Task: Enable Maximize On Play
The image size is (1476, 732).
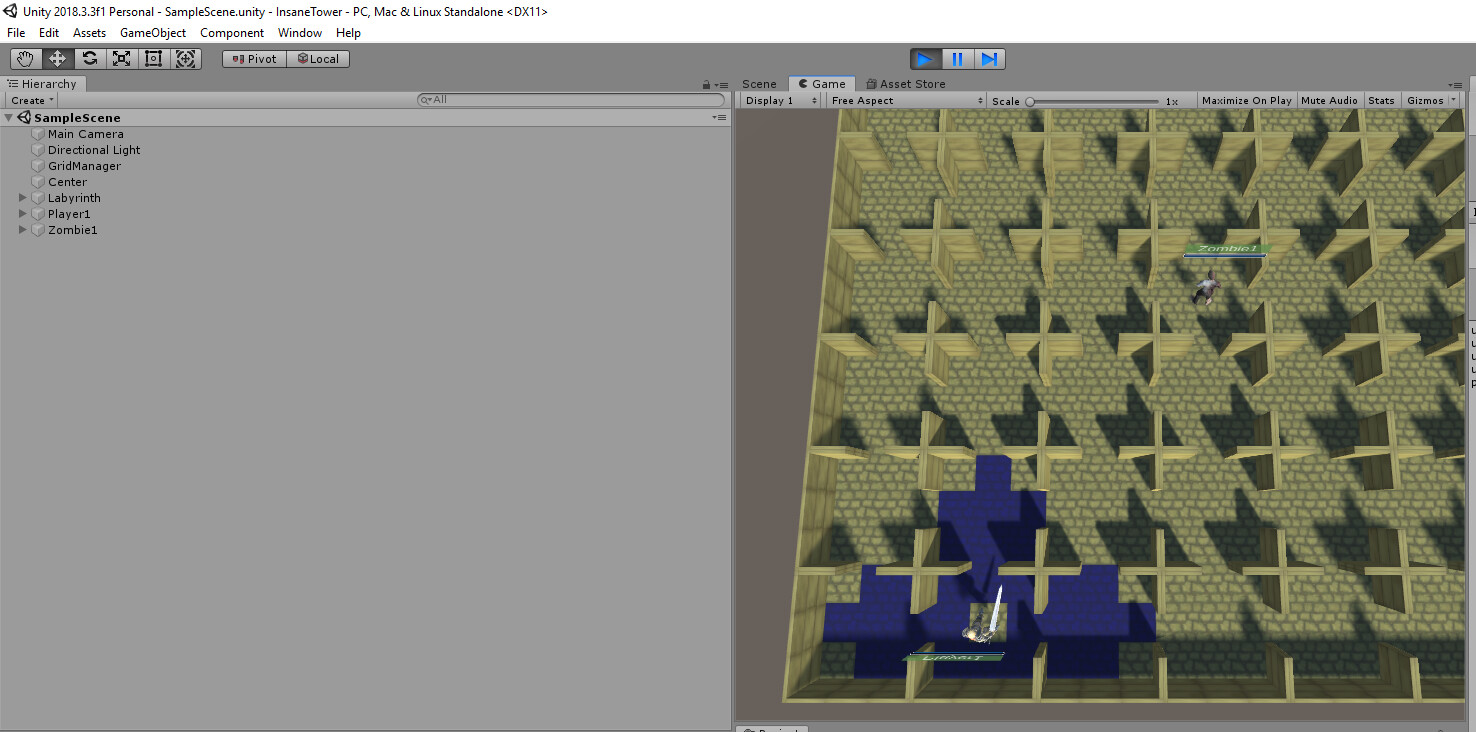Action: pyautogui.click(x=1246, y=100)
